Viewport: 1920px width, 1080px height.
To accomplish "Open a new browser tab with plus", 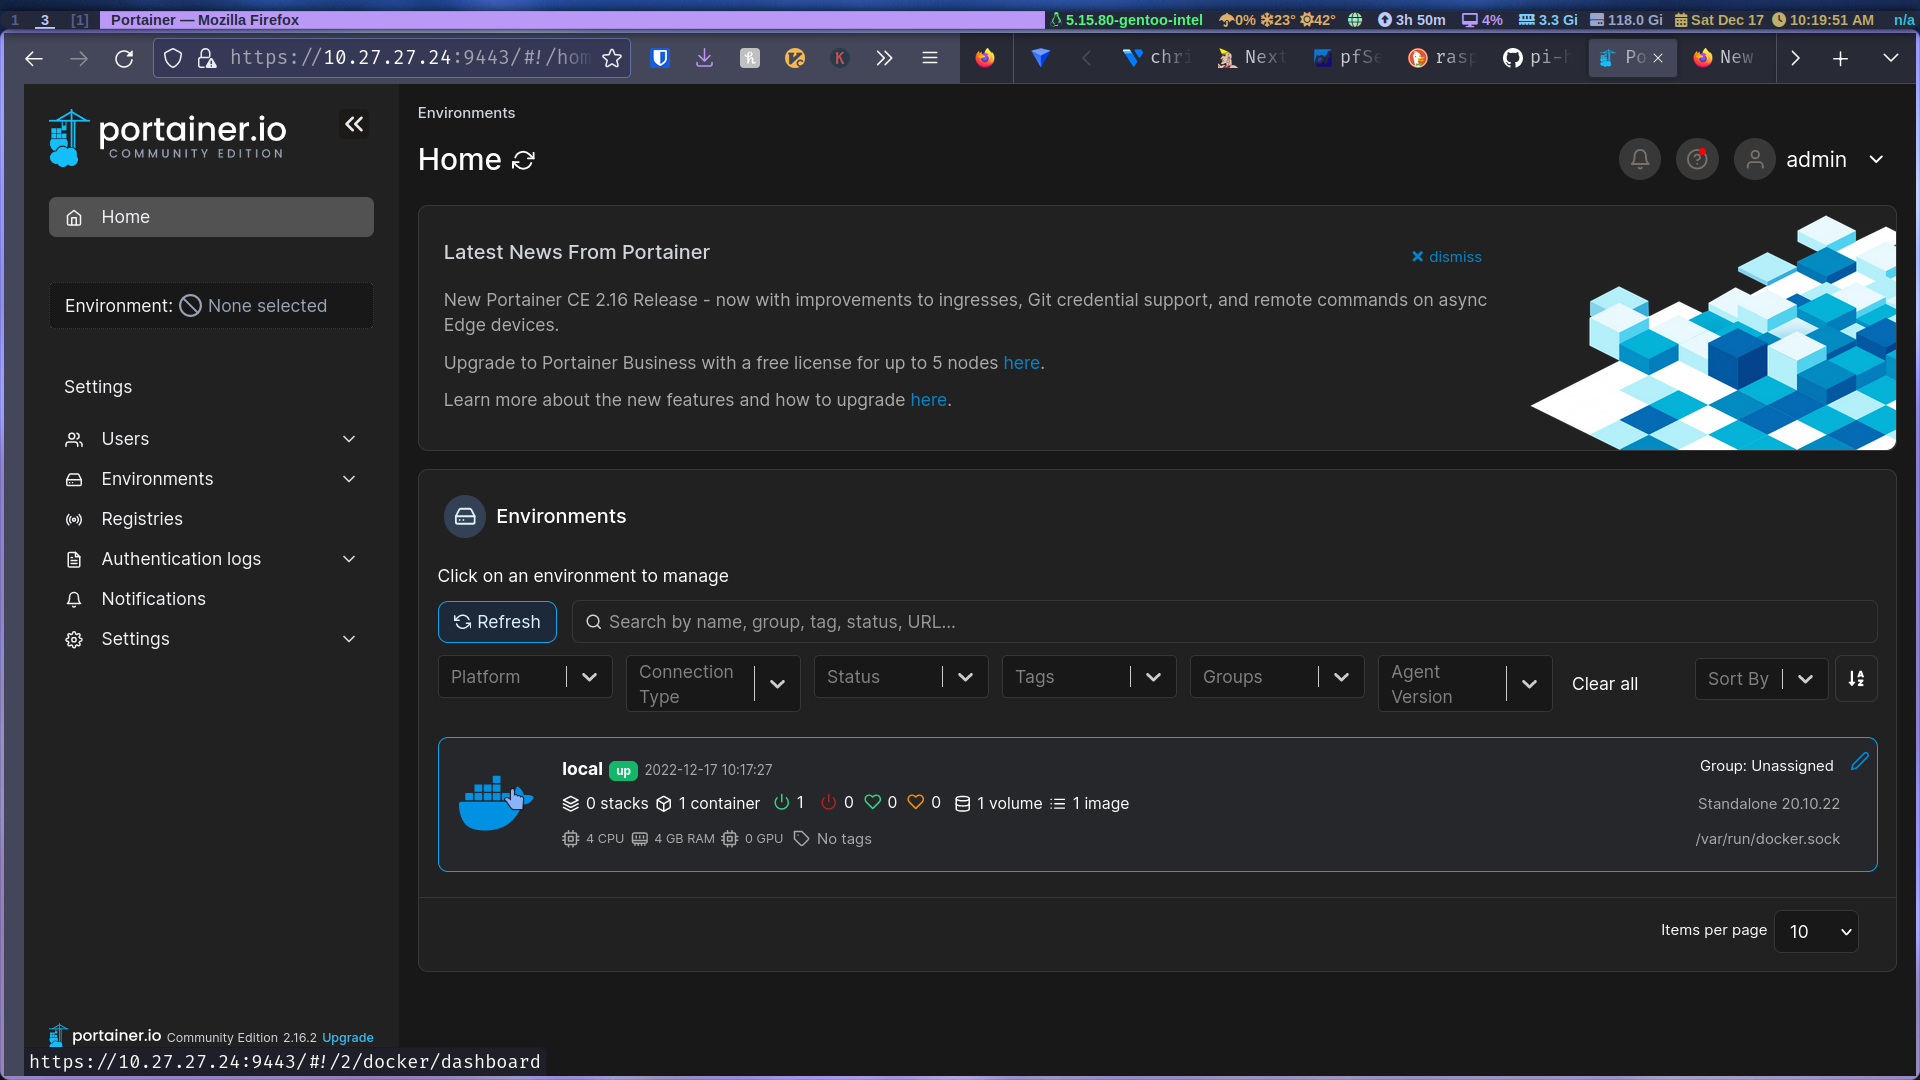I will [1841, 58].
